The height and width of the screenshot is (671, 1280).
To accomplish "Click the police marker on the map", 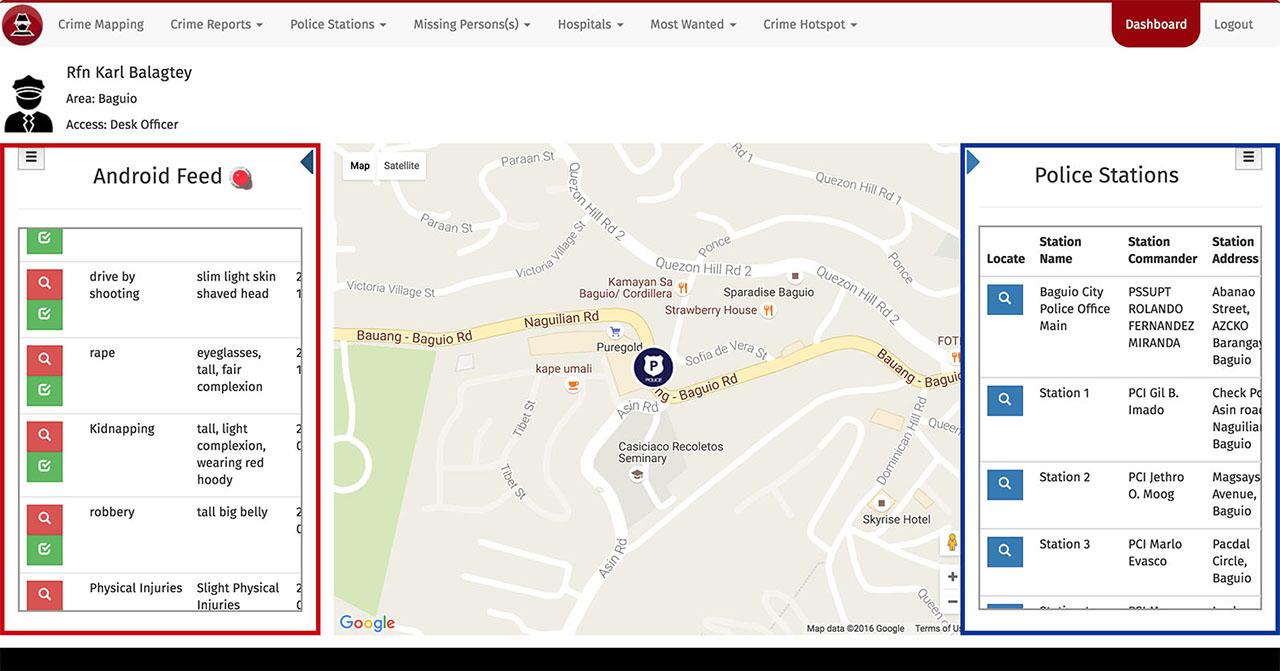I will [x=653, y=367].
